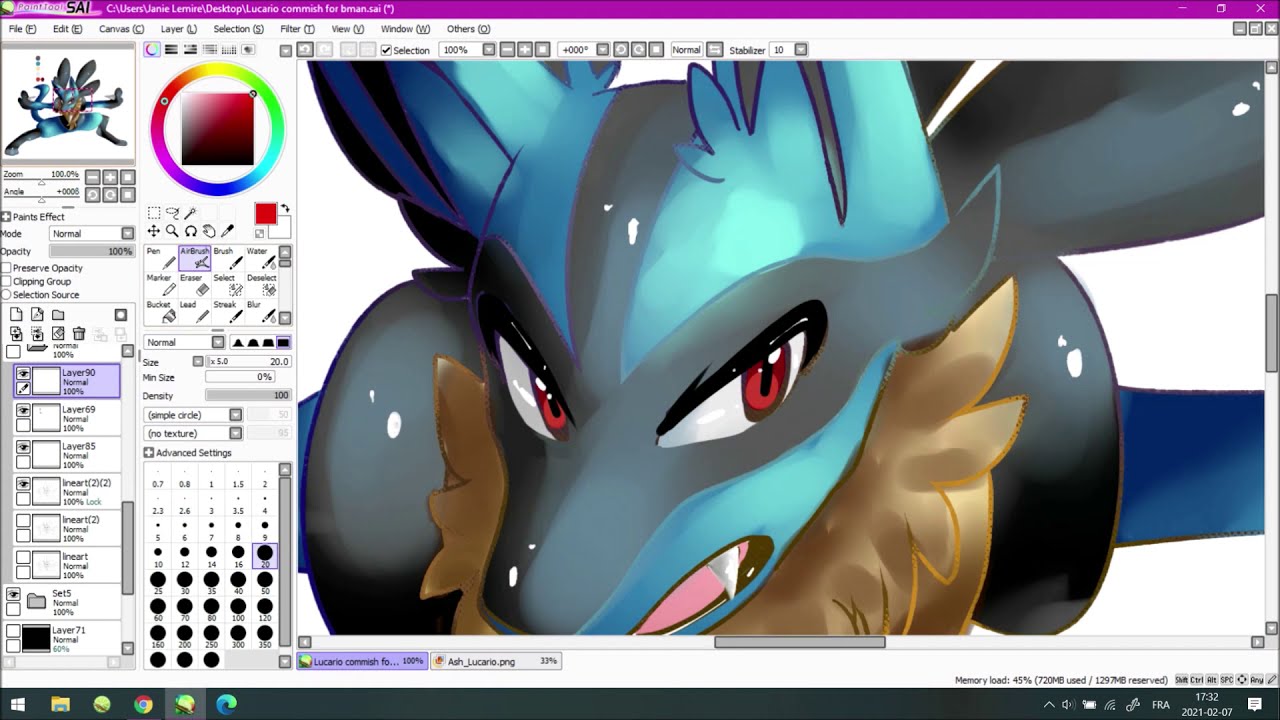Activate the zoom magnifier tool
Screen dimensions: 1280x720
172,231
